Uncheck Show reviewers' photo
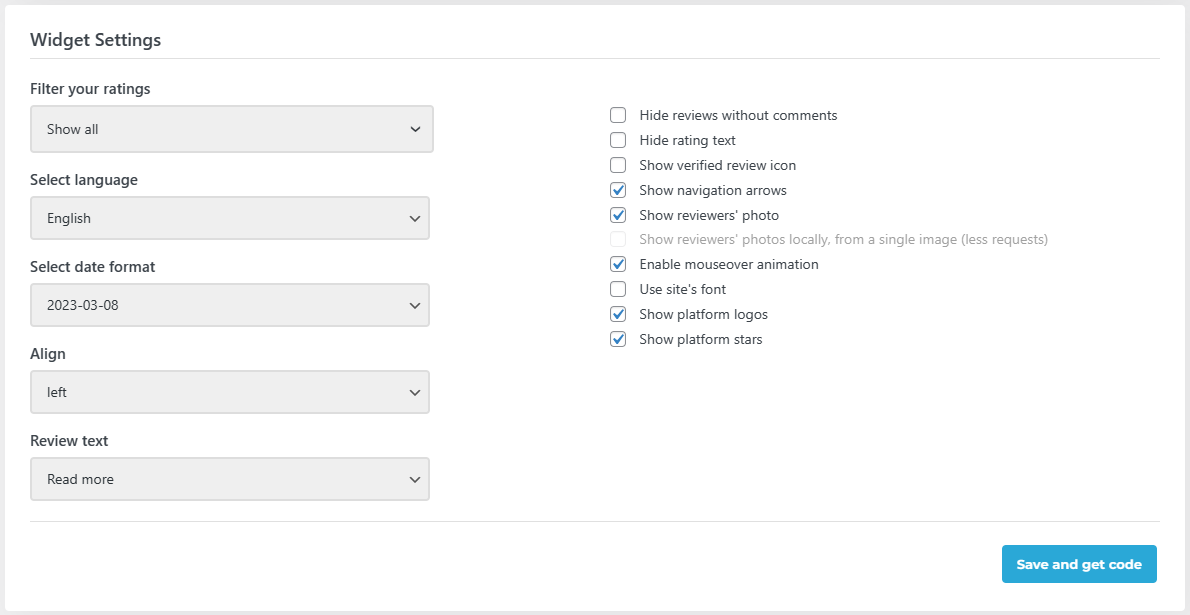1190x615 pixels. coord(617,214)
